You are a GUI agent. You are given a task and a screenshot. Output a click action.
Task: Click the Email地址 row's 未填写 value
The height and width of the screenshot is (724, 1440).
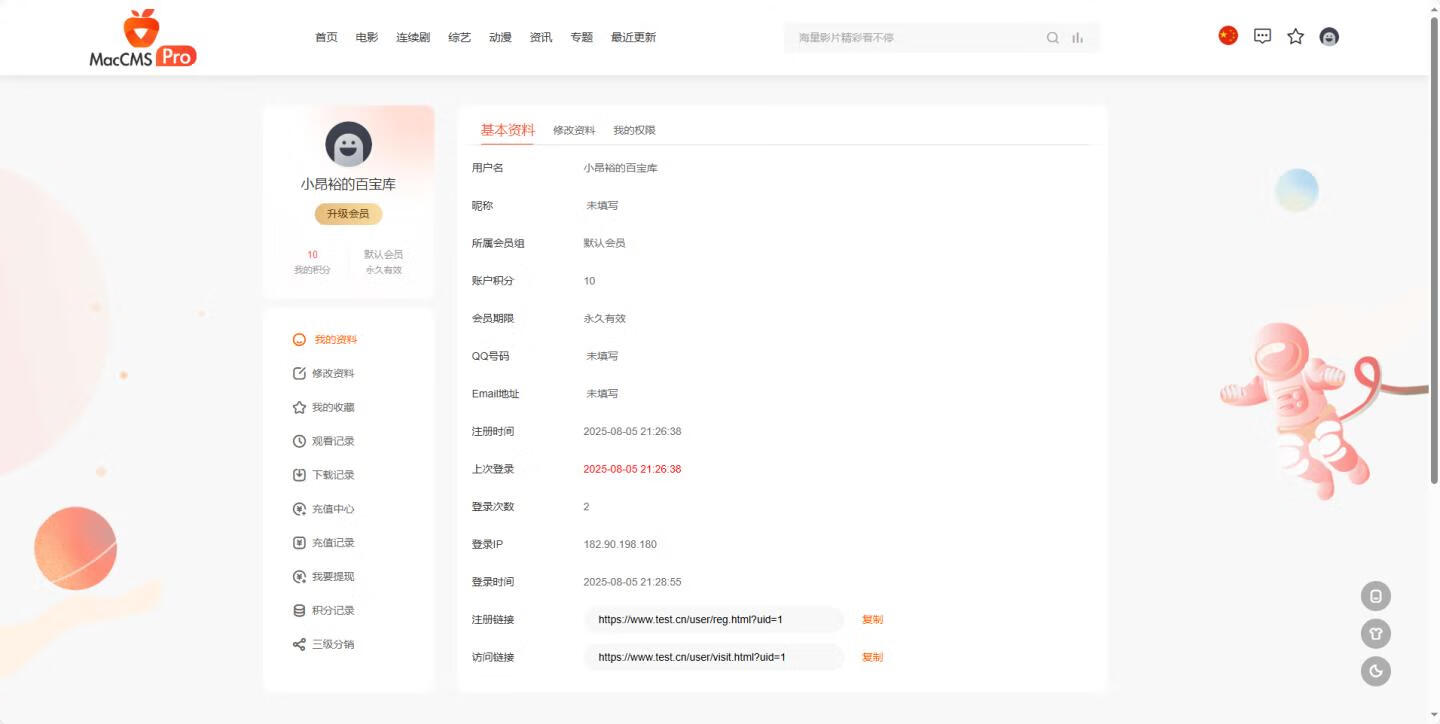[602, 394]
